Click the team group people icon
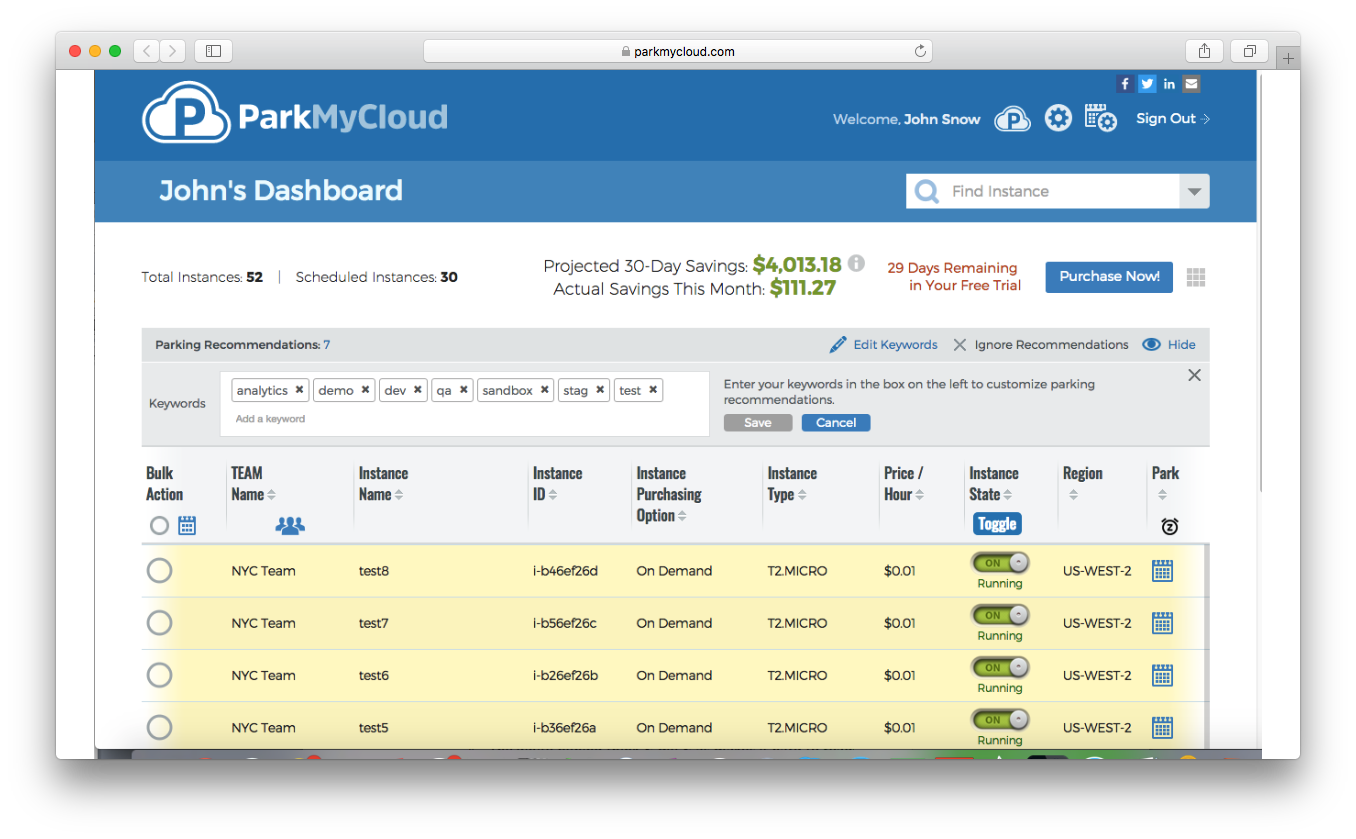1356x839 pixels. point(290,525)
